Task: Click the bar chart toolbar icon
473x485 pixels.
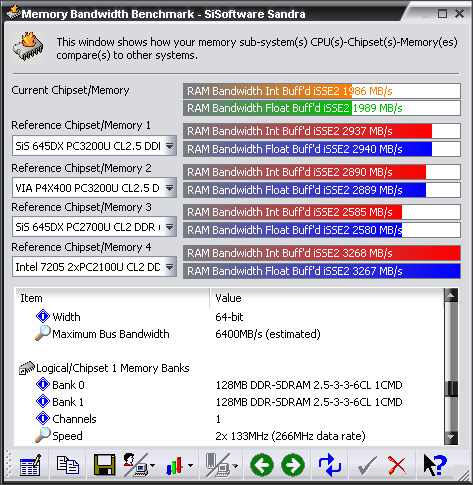Action: point(174,465)
